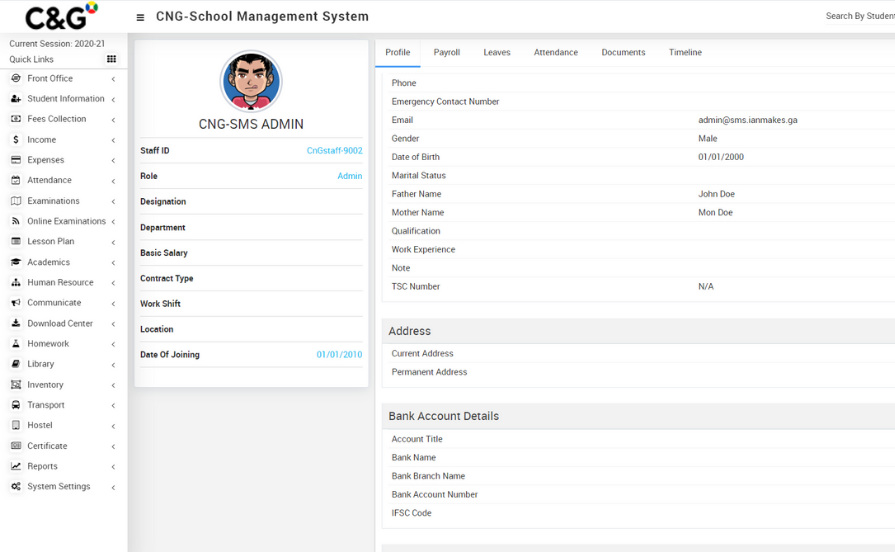Expand the Student Information menu chevron
The image size is (895, 552).
tap(113, 99)
